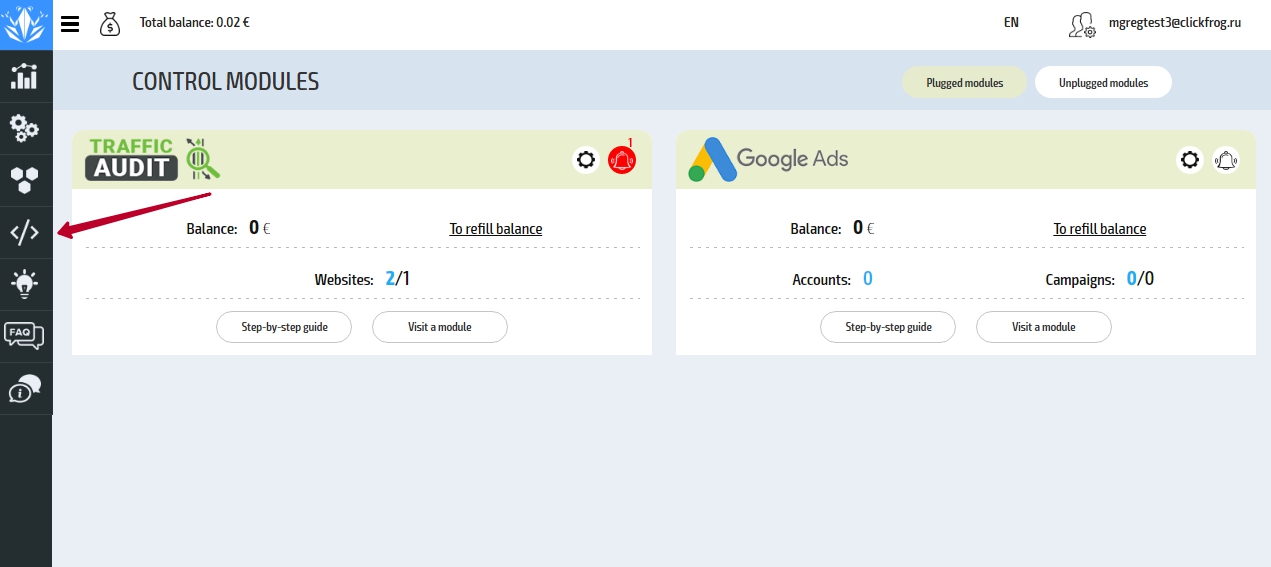Click Google Ads 'Visit a module' button
The width and height of the screenshot is (1271, 567).
[1043, 327]
